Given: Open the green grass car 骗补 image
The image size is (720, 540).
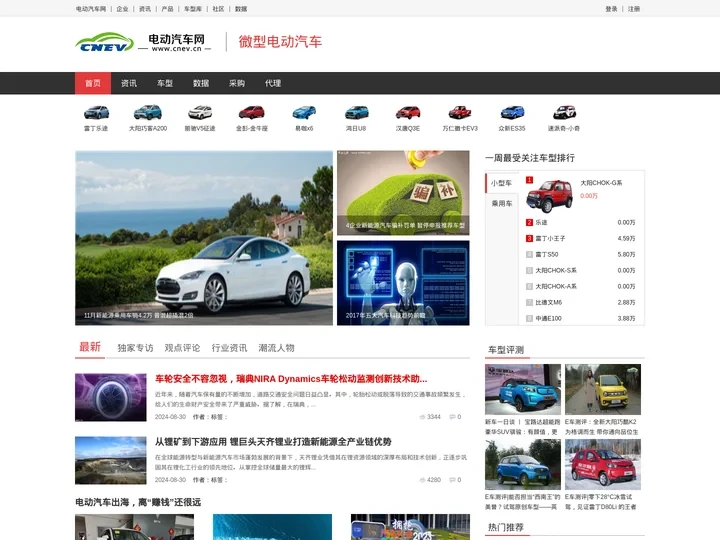Looking at the screenshot, I should [x=403, y=193].
